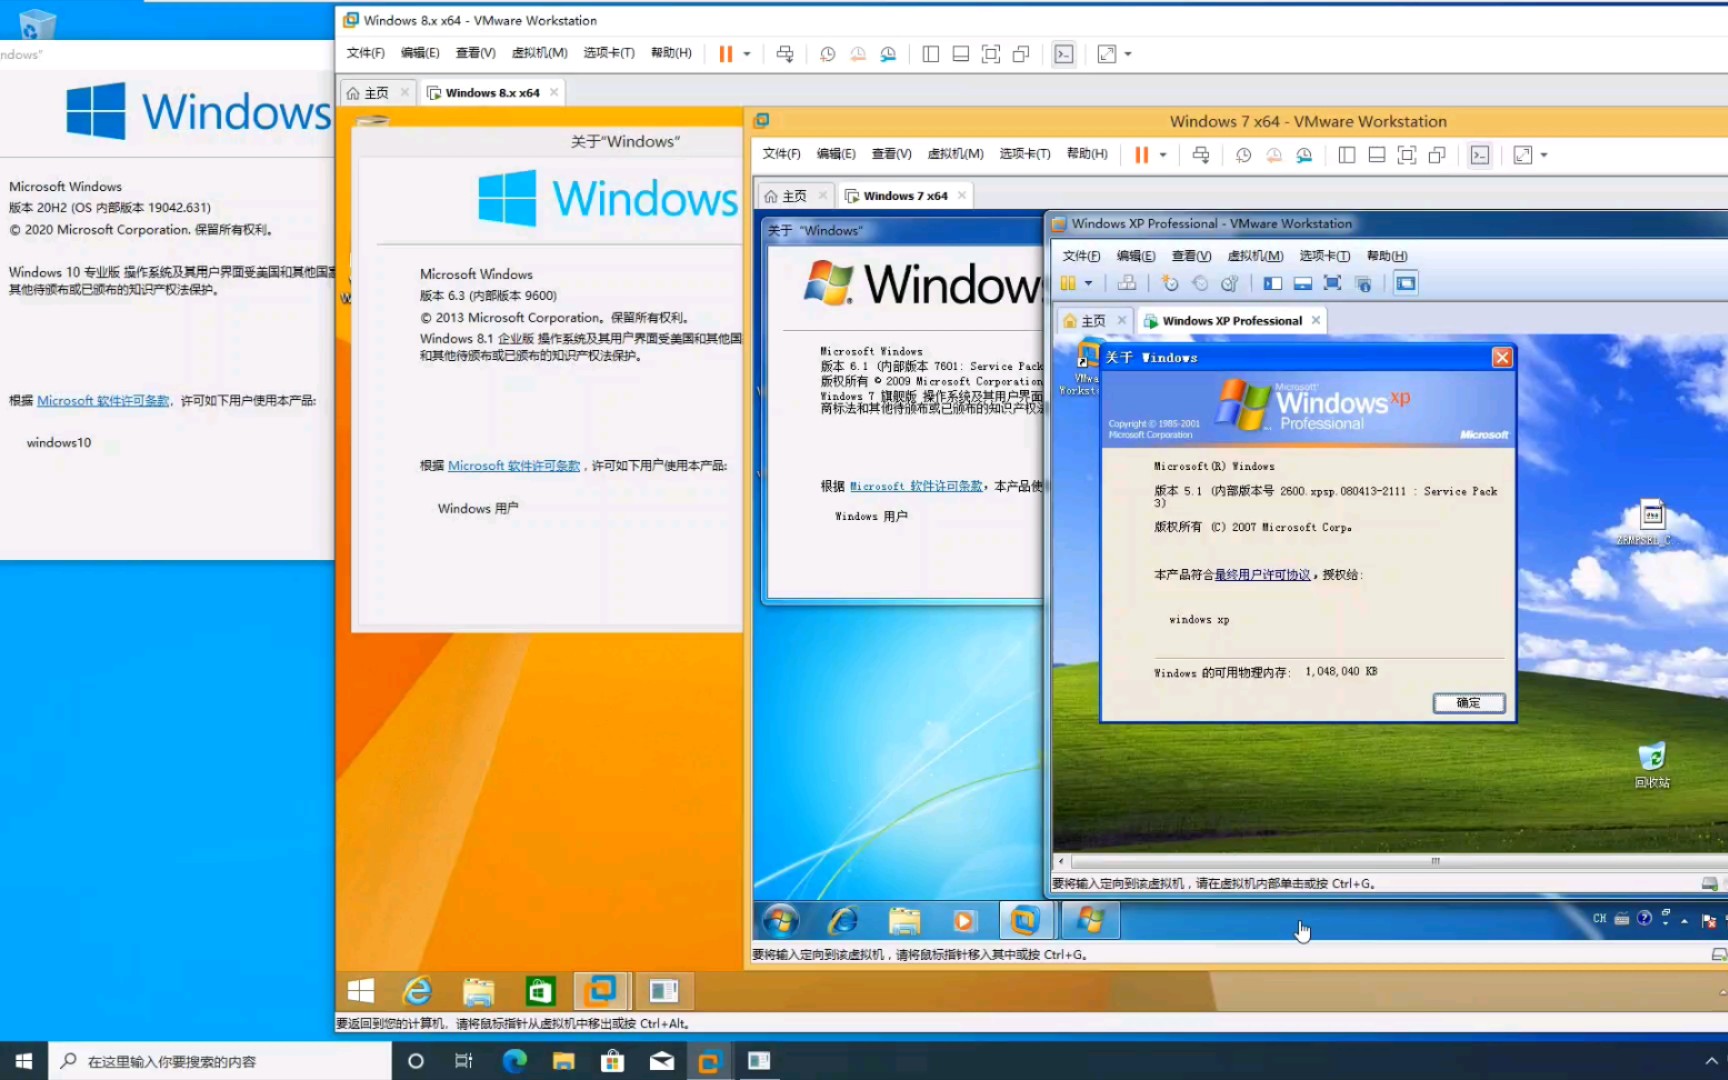The height and width of the screenshot is (1080, 1728).
Task: Take a snapshot in XP VMware toolbar
Action: coord(1169,283)
